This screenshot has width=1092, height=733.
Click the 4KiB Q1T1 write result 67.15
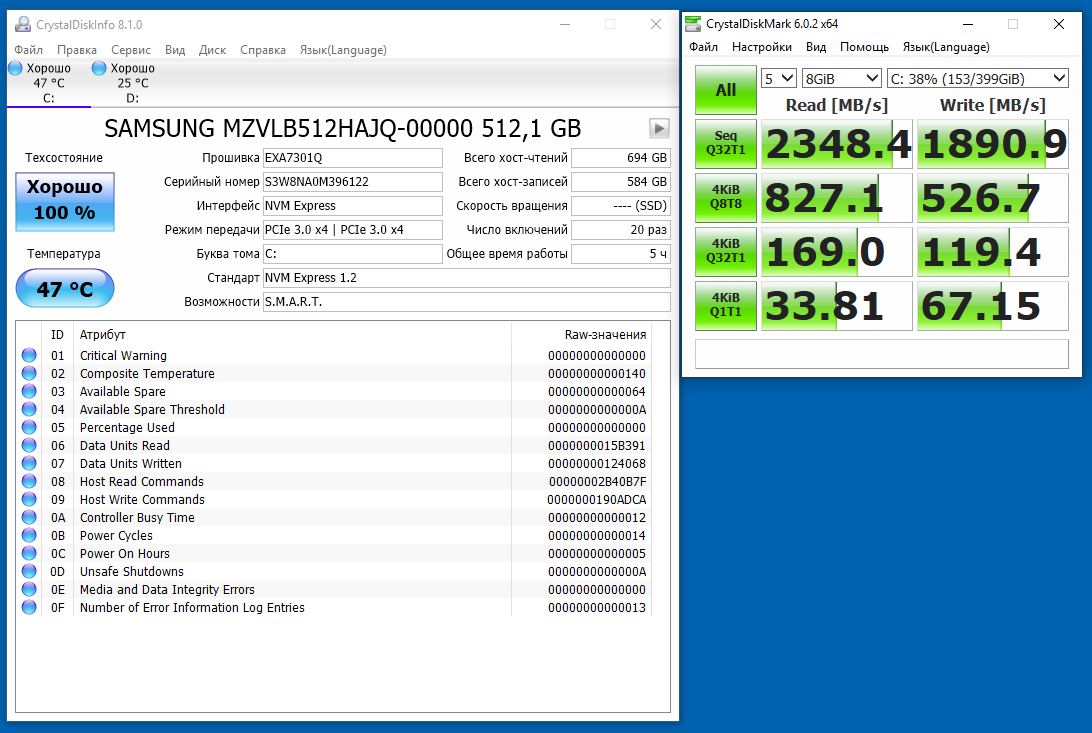[992, 306]
